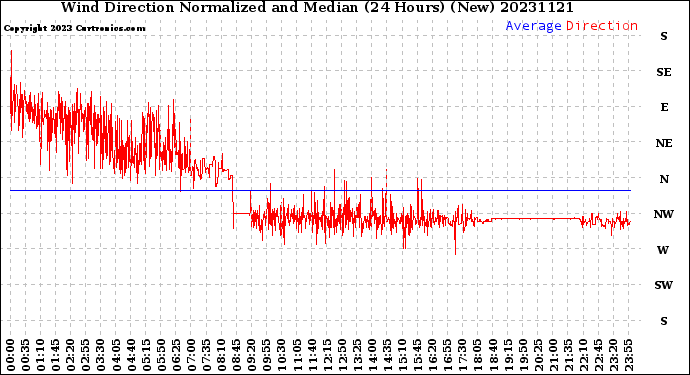
Task: Select the 03:30 time label
Action: [x=101, y=356]
